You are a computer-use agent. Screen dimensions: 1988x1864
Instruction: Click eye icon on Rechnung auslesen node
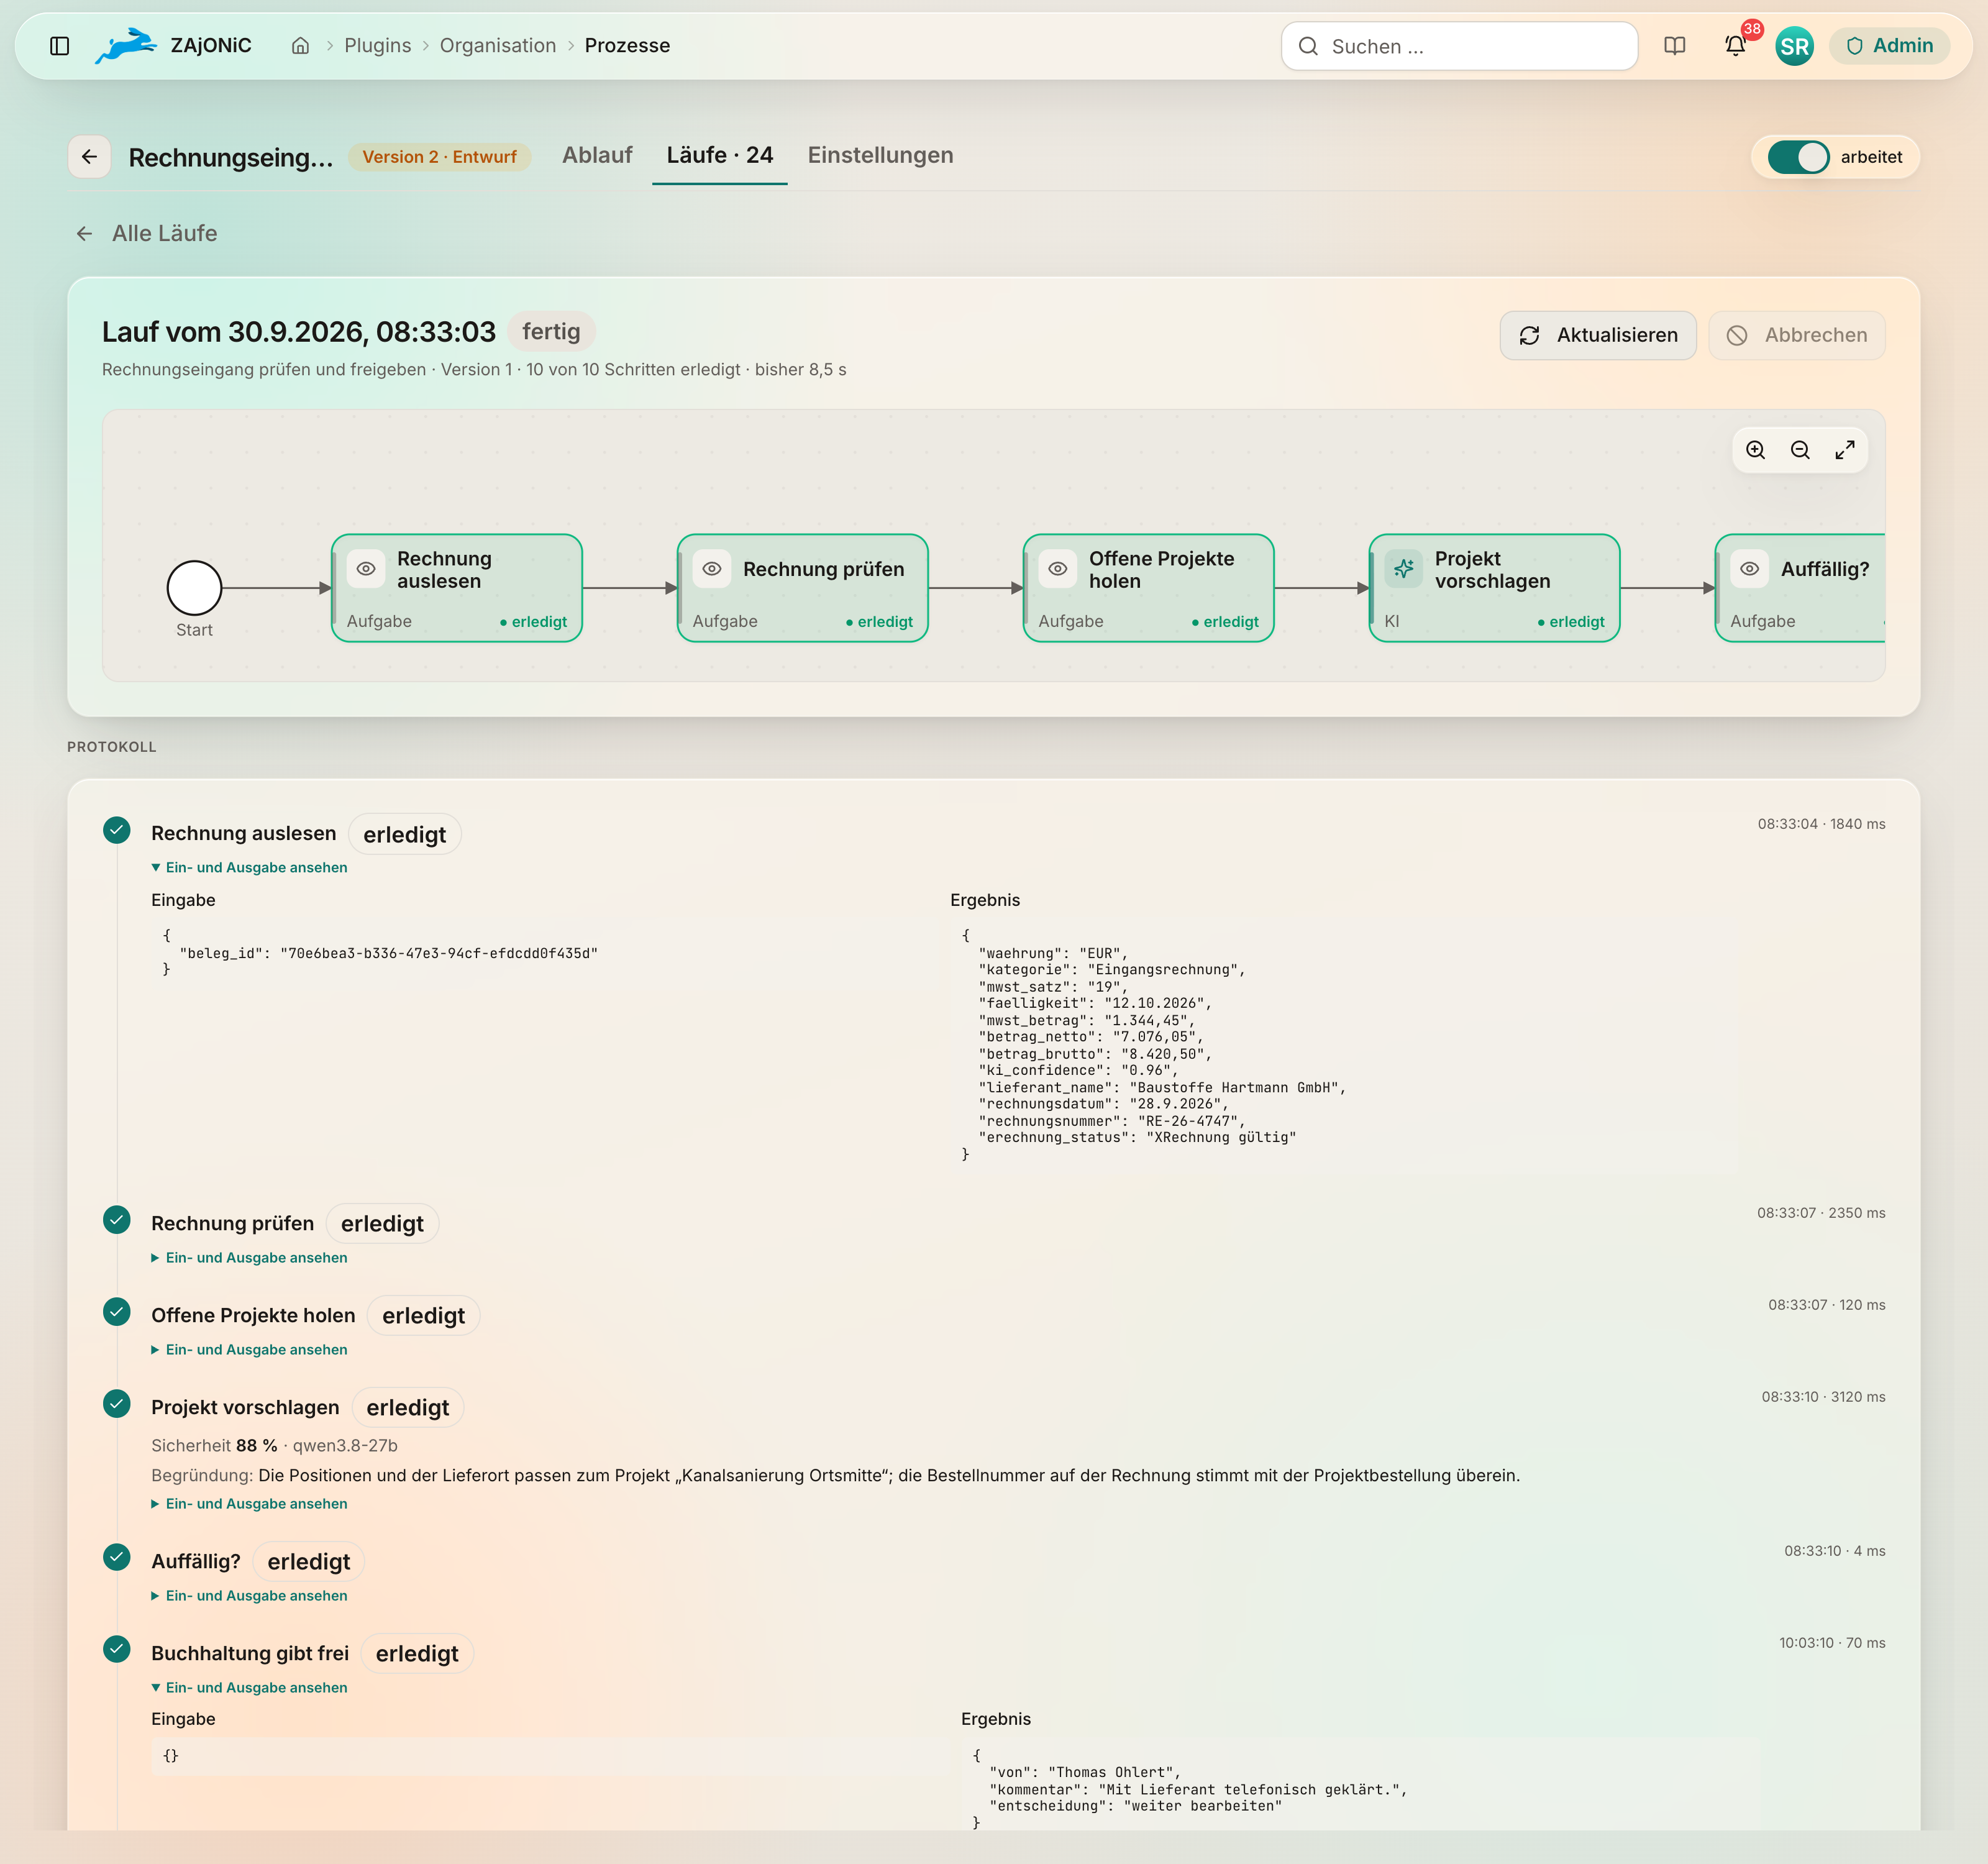click(366, 569)
